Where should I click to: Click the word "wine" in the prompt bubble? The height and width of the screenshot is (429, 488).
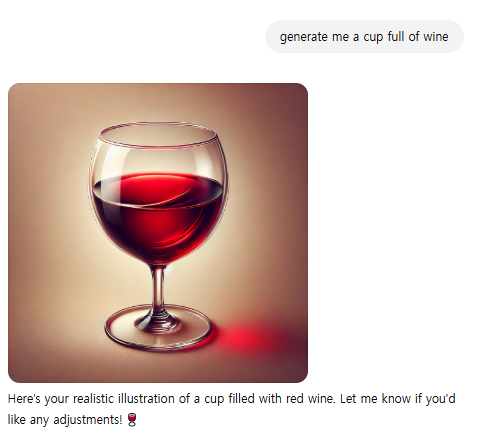tap(436, 36)
